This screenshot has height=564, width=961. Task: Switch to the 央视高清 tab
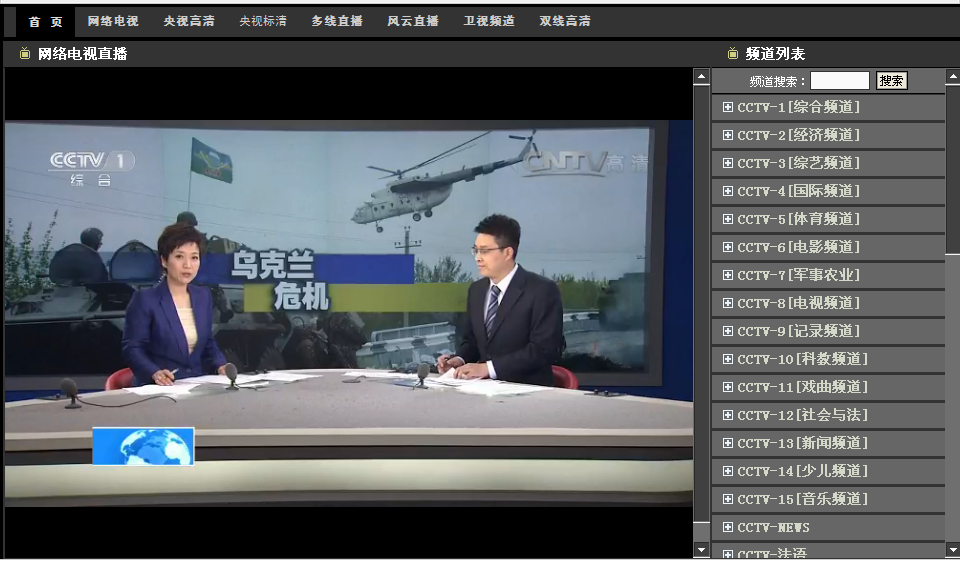coord(189,21)
